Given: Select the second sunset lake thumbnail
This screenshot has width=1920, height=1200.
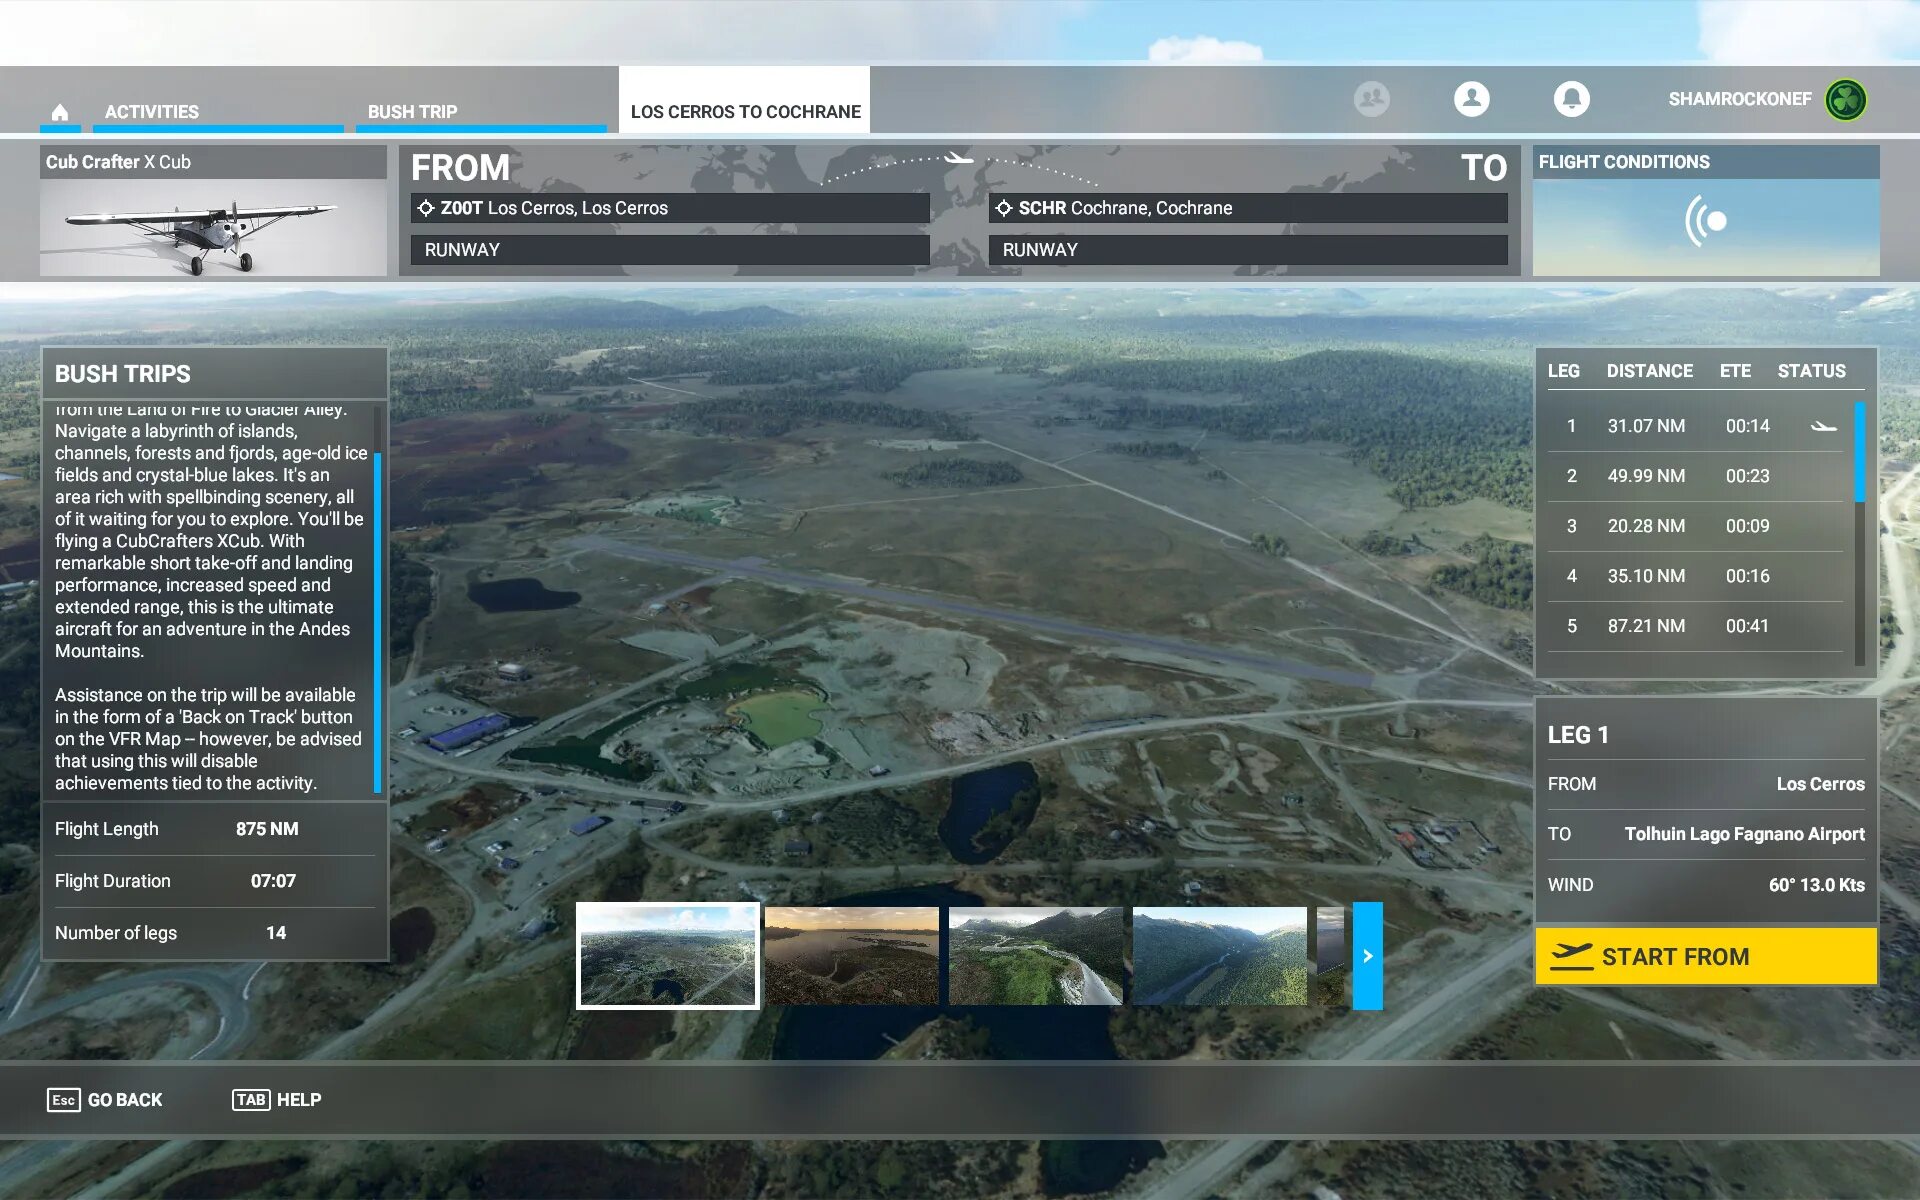Looking at the screenshot, I should 851,956.
